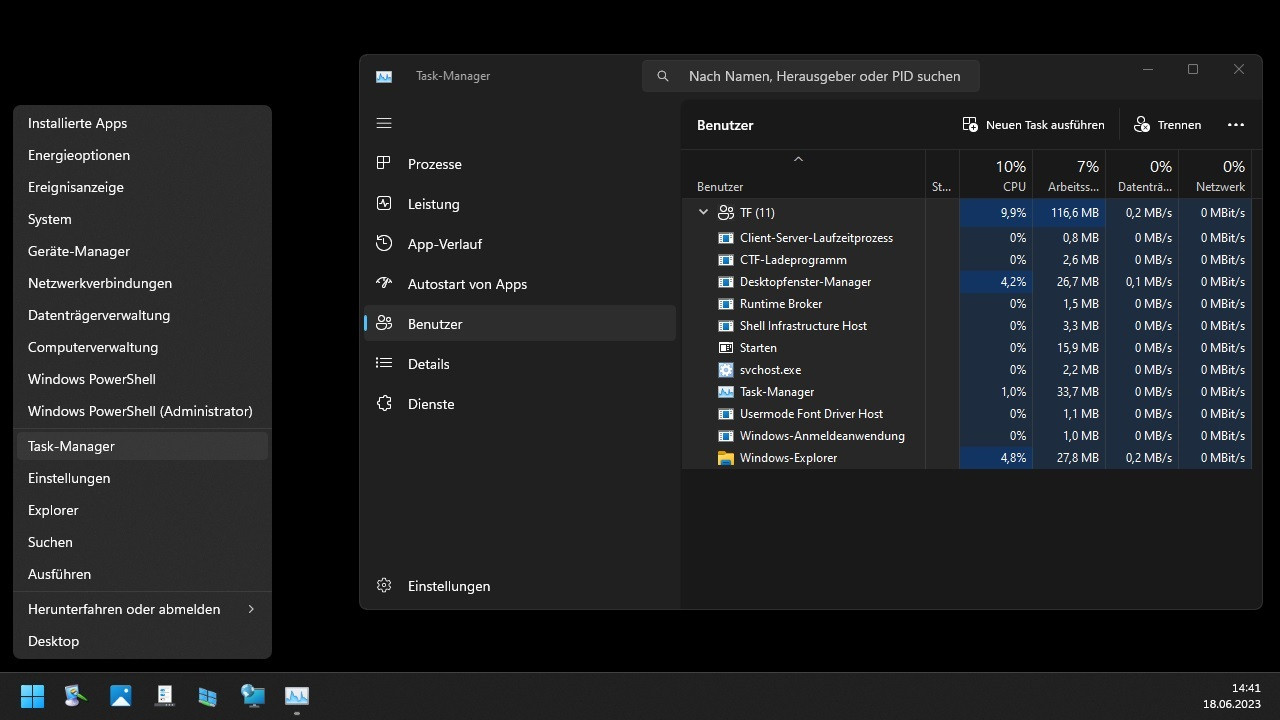
Task: Click the search box in Task-Manager
Action: pyautogui.click(x=823, y=76)
